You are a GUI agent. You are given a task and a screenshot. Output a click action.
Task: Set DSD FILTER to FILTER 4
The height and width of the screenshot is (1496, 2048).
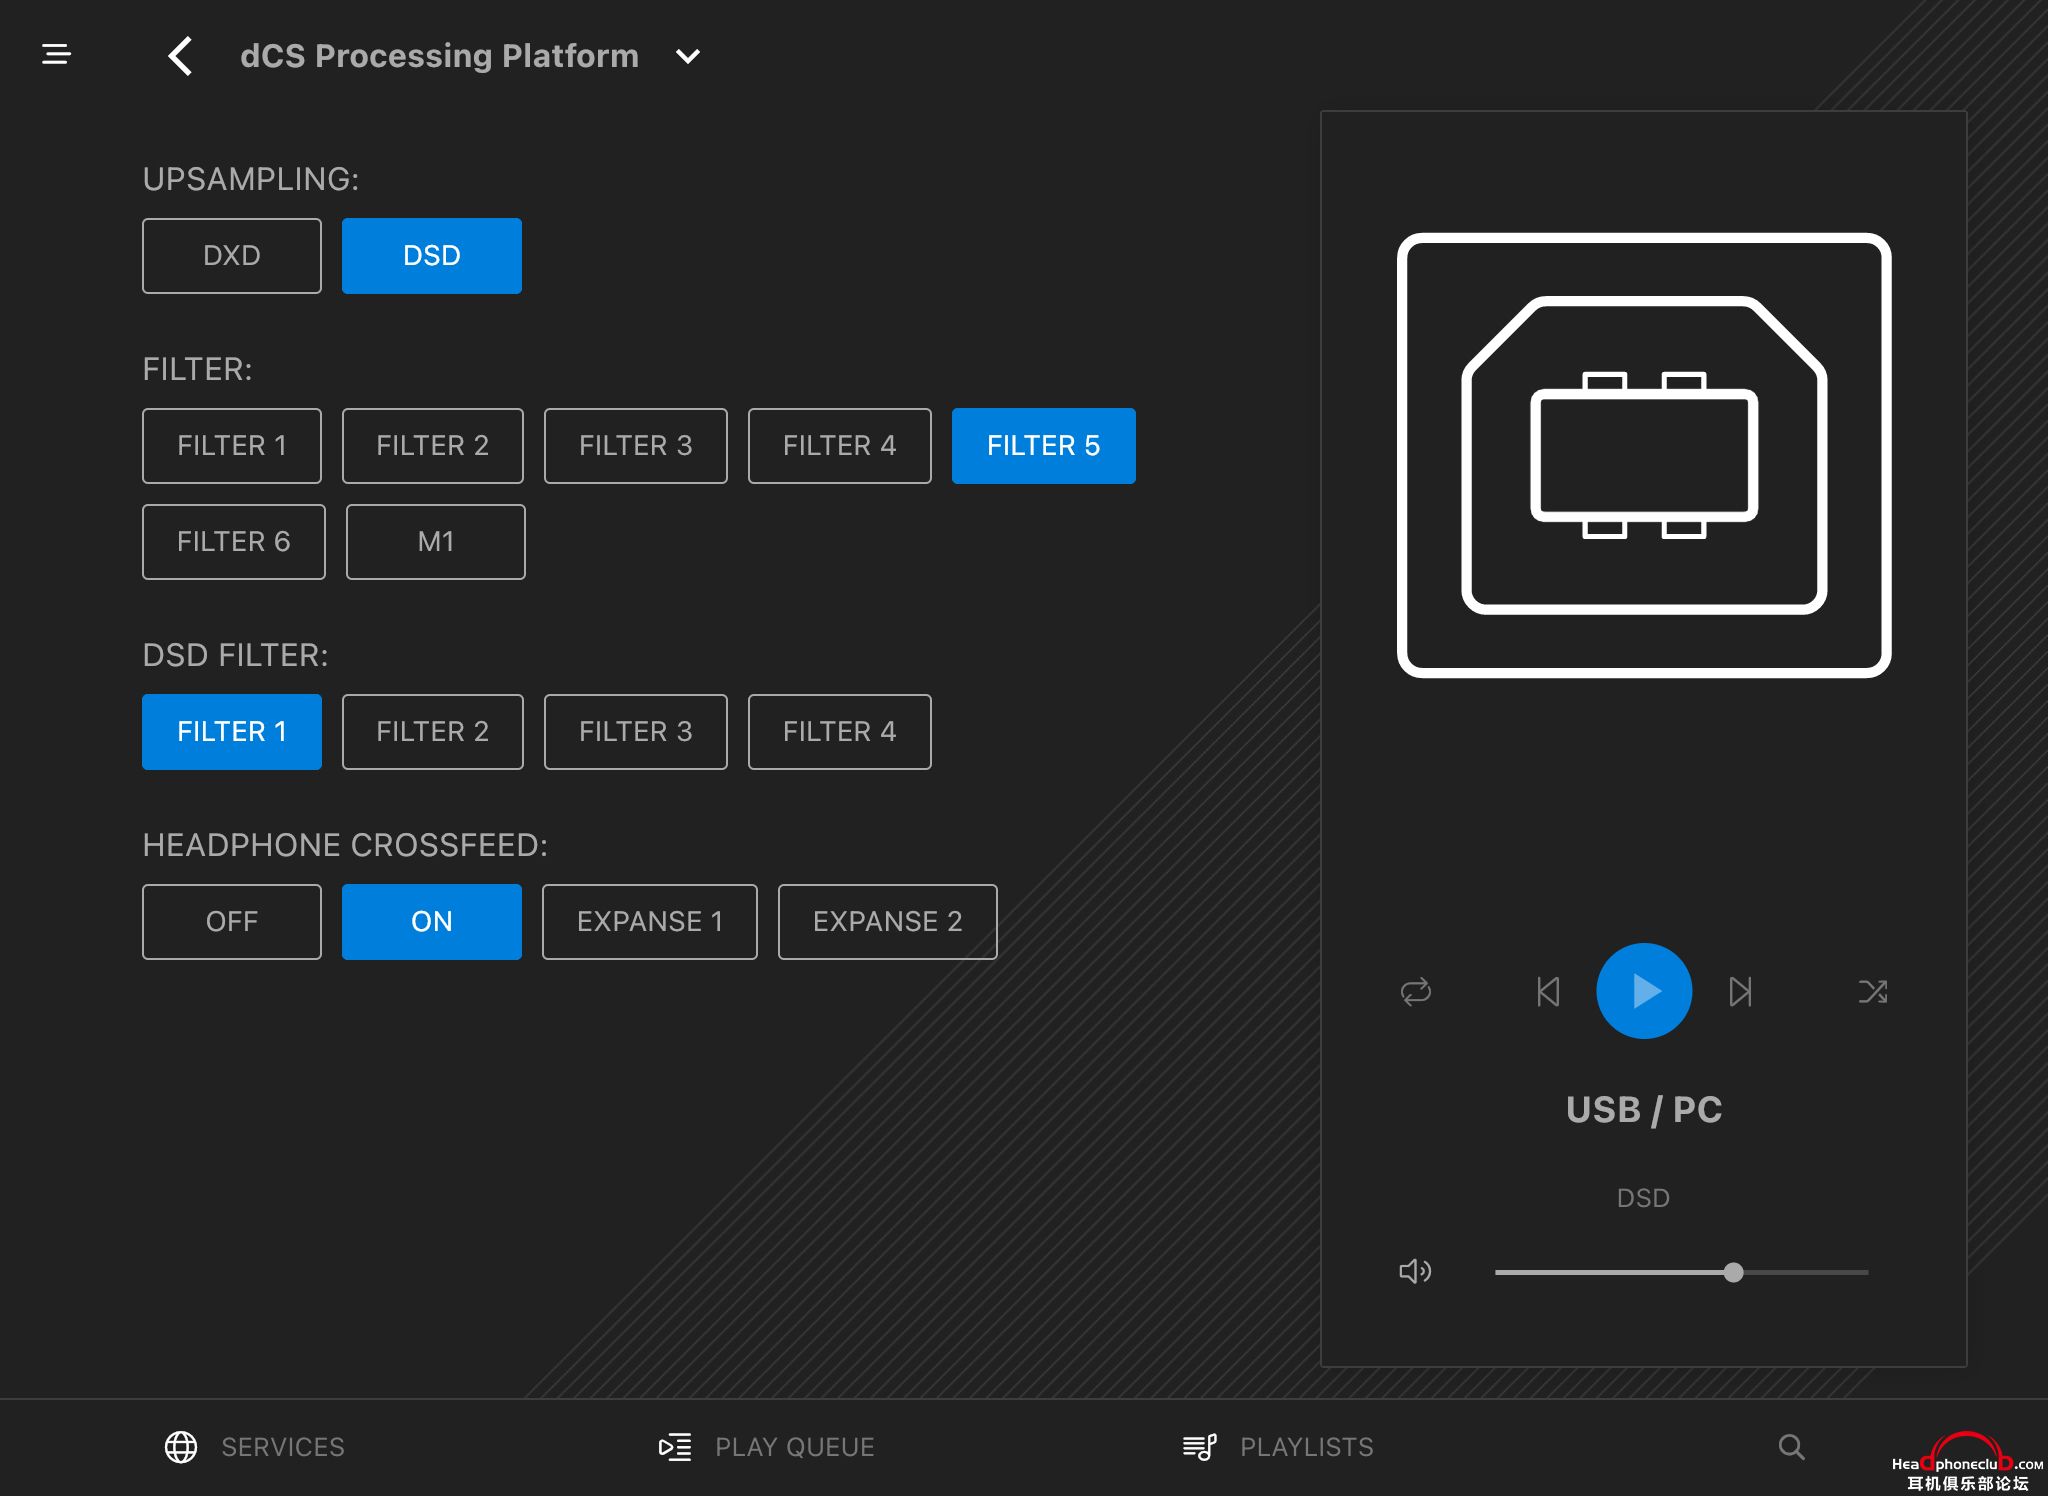(x=840, y=732)
